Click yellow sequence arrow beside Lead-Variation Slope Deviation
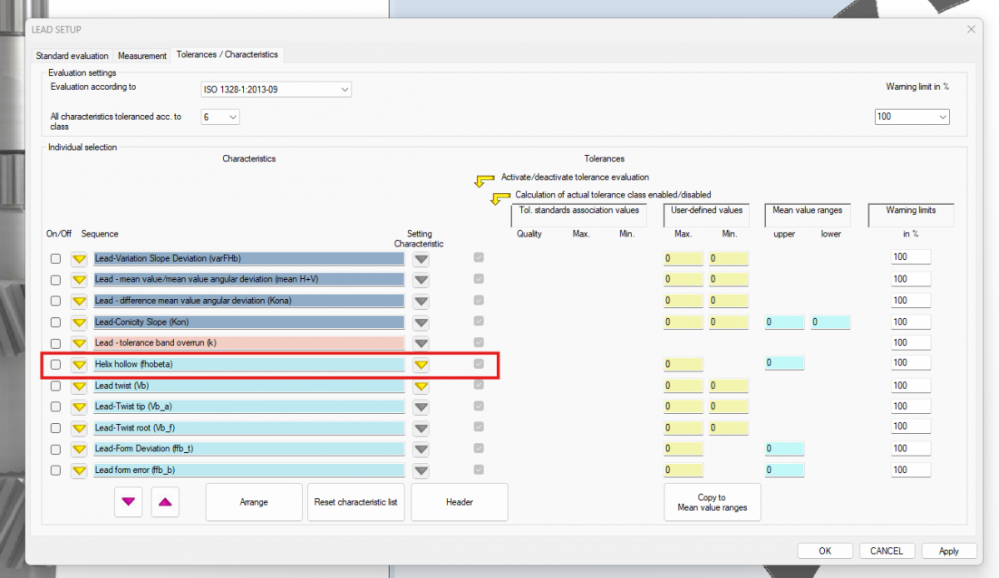 click(79, 259)
